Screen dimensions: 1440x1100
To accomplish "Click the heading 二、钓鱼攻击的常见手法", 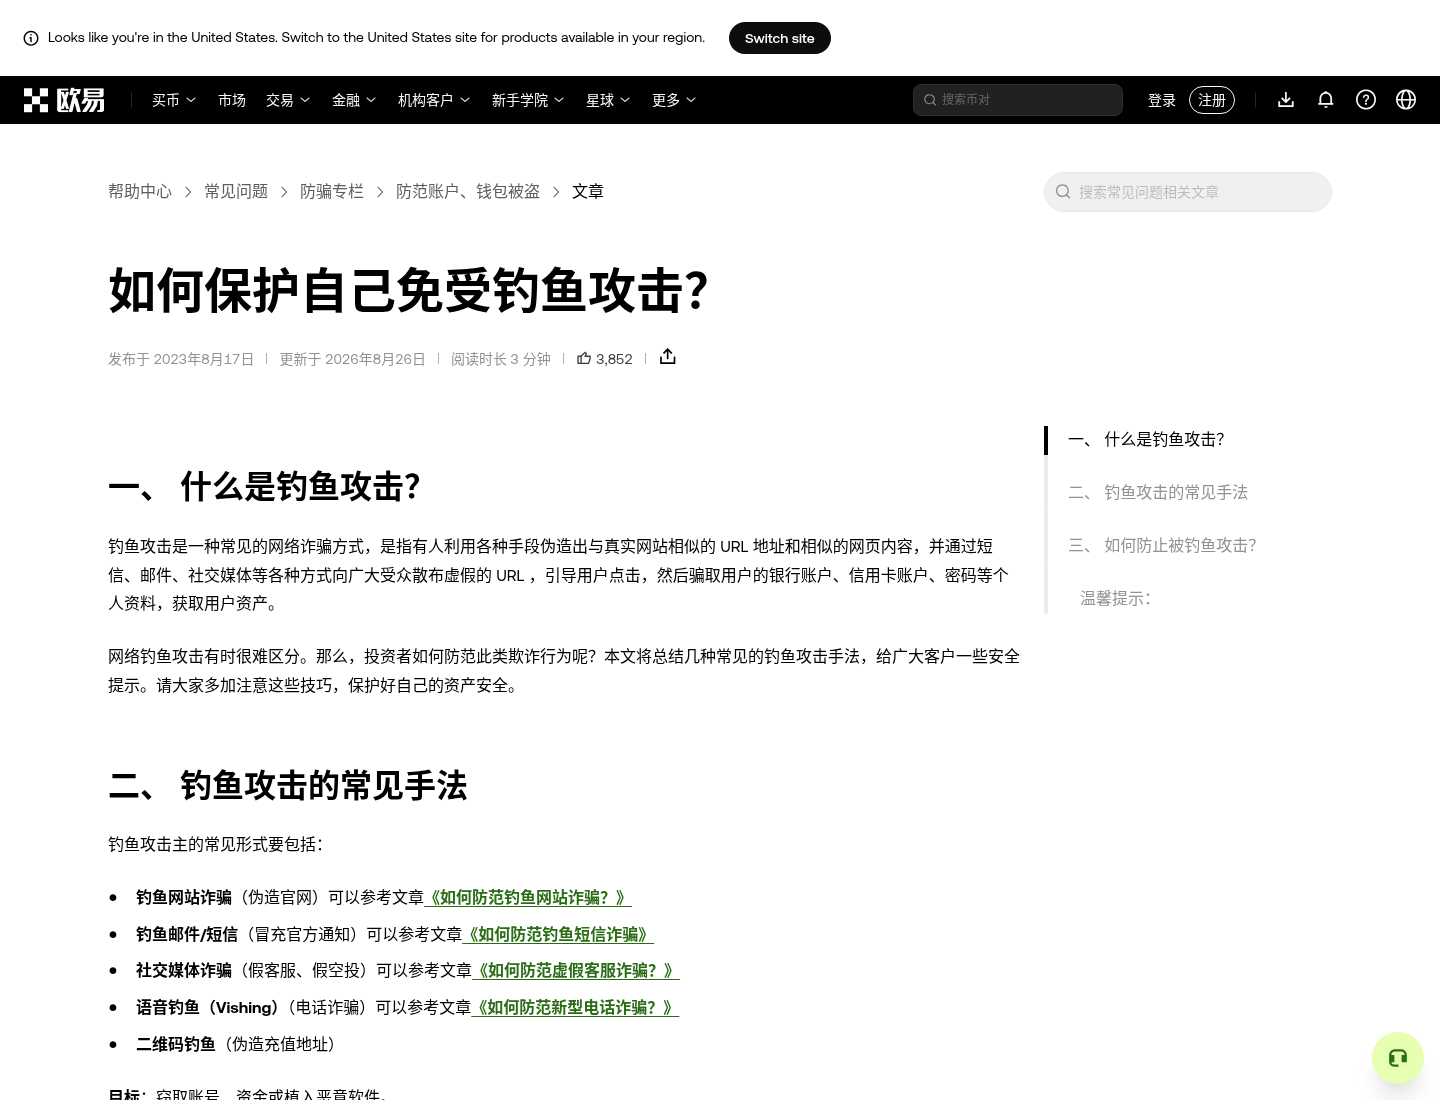I will point(288,785).
